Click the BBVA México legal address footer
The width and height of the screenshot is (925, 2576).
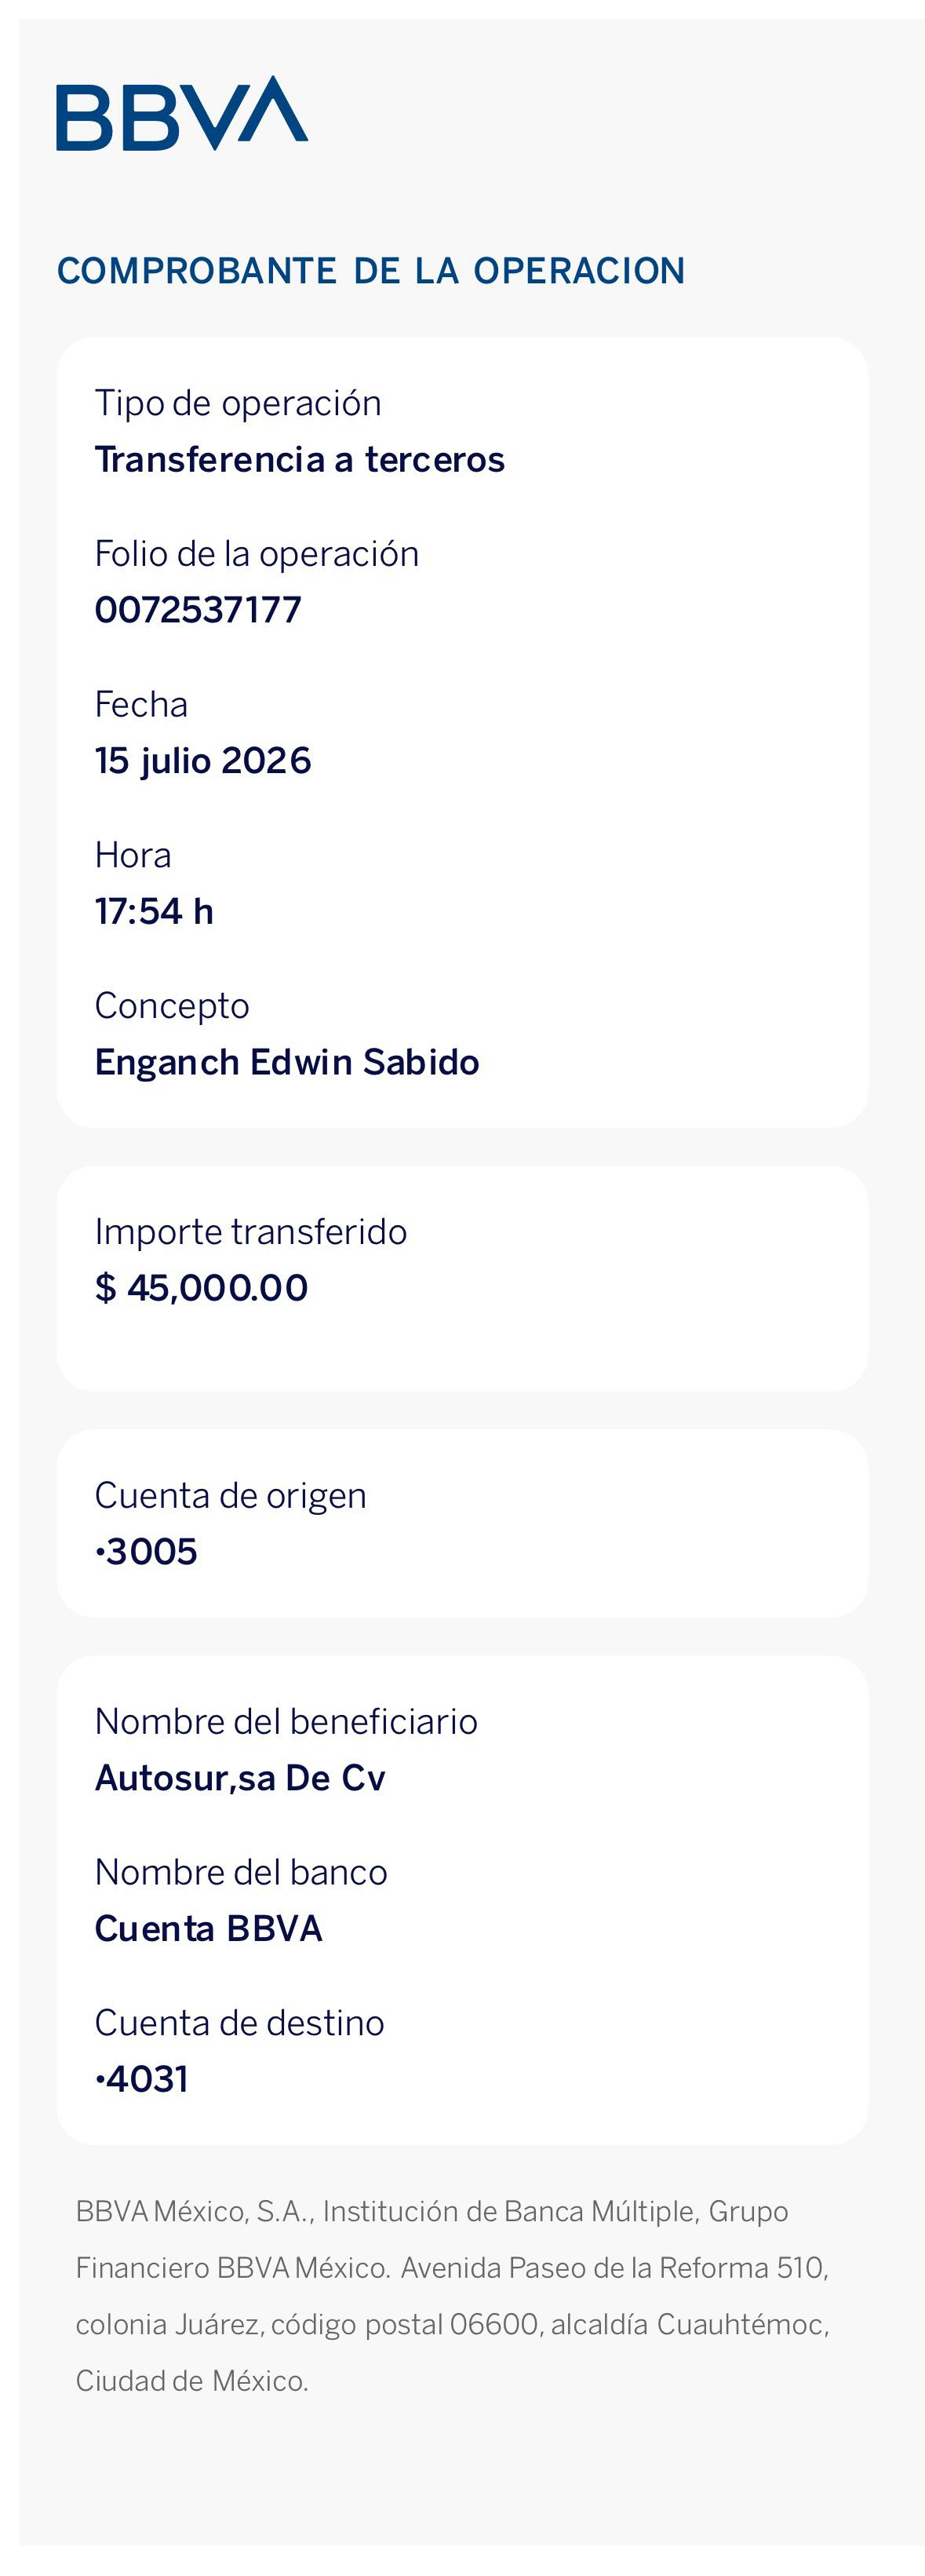[453, 2296]
